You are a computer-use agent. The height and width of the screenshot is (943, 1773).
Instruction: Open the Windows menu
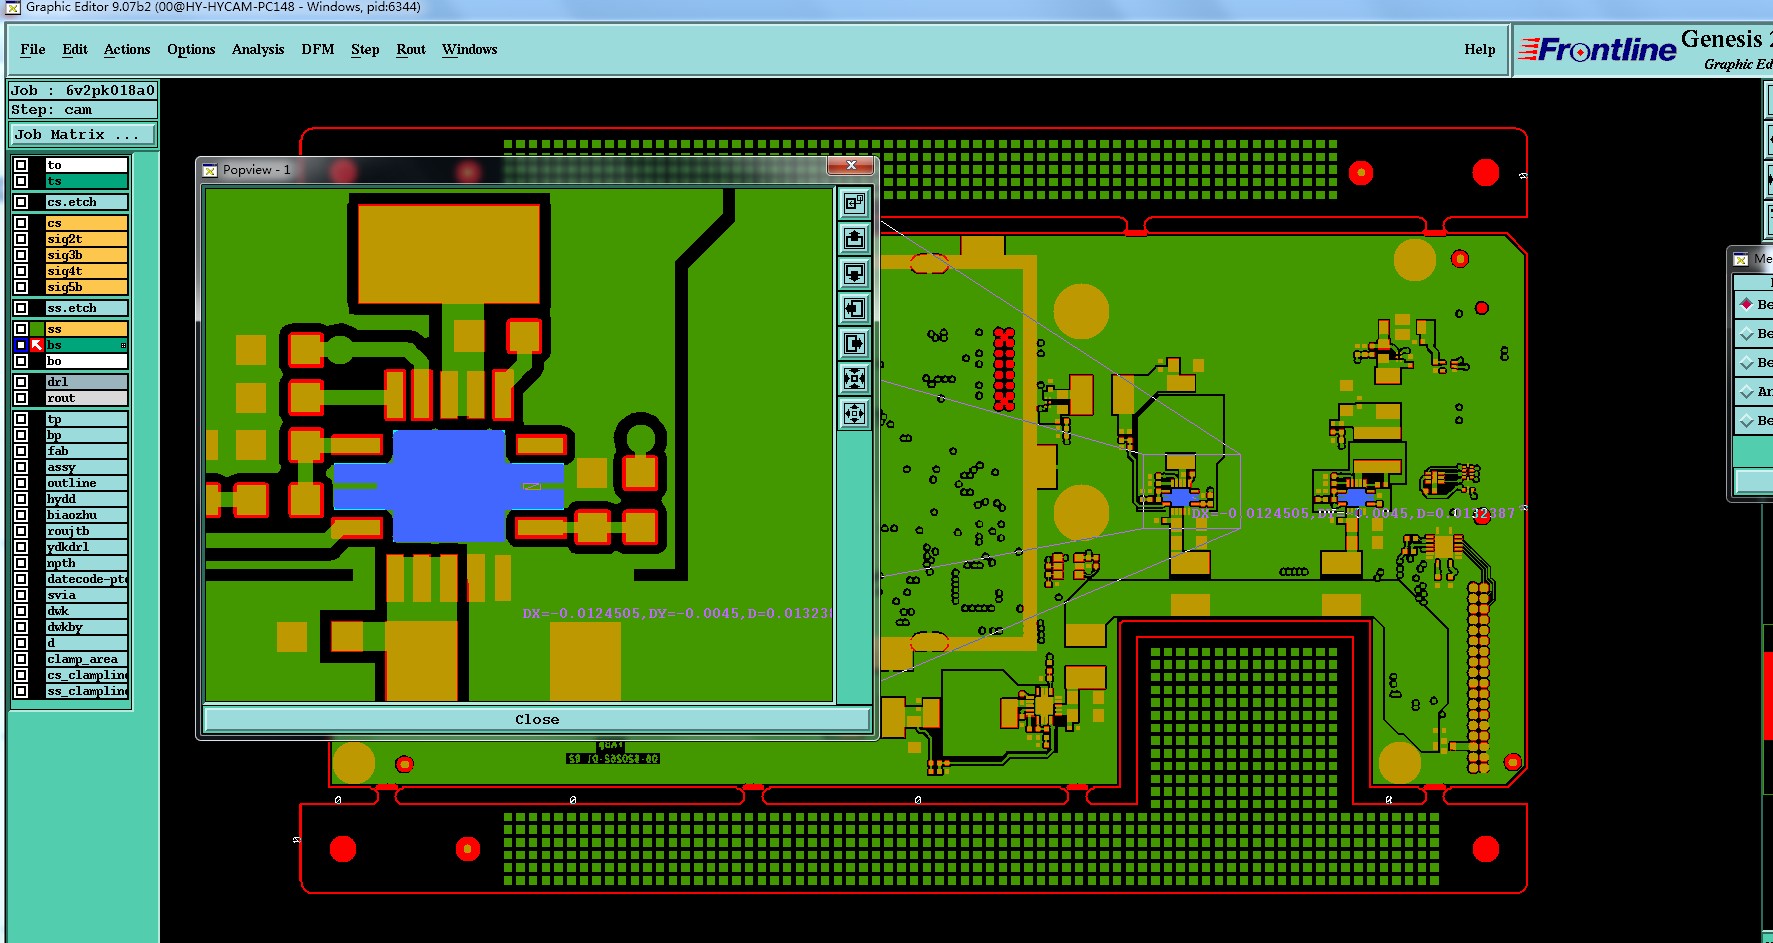pos(469,49)
